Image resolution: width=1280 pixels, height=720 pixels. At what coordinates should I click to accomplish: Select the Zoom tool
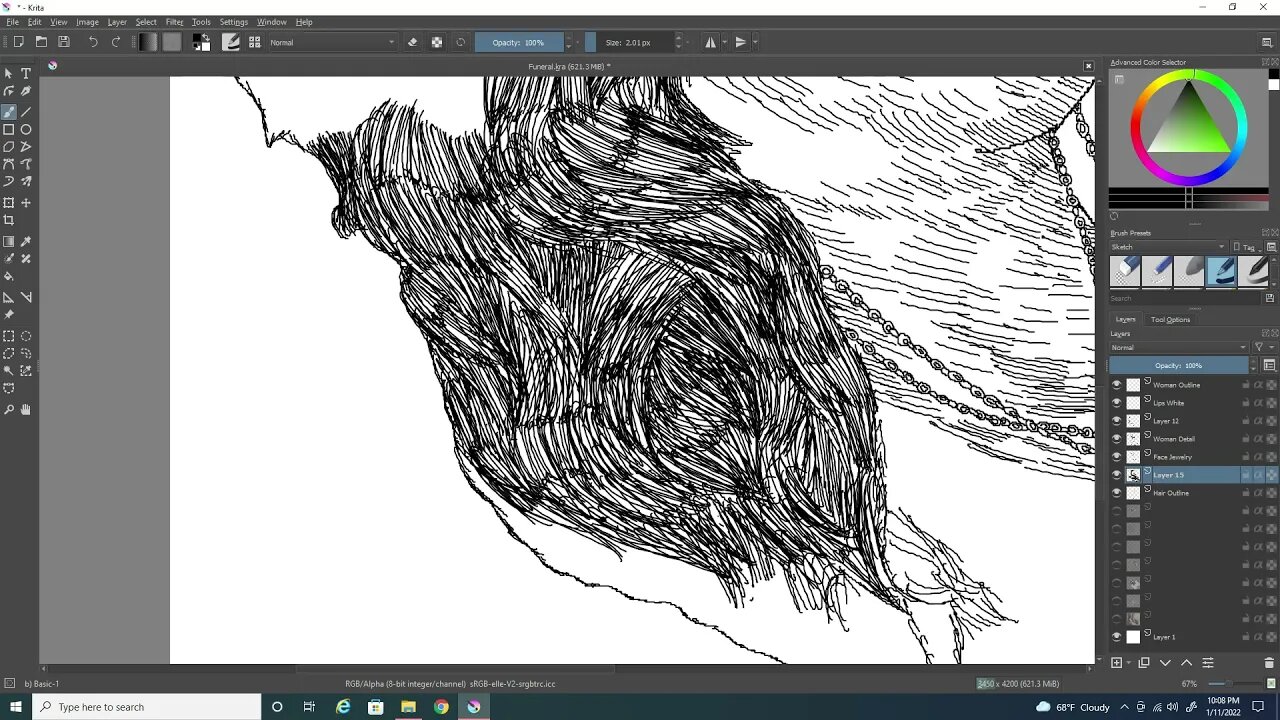(9, 409)
